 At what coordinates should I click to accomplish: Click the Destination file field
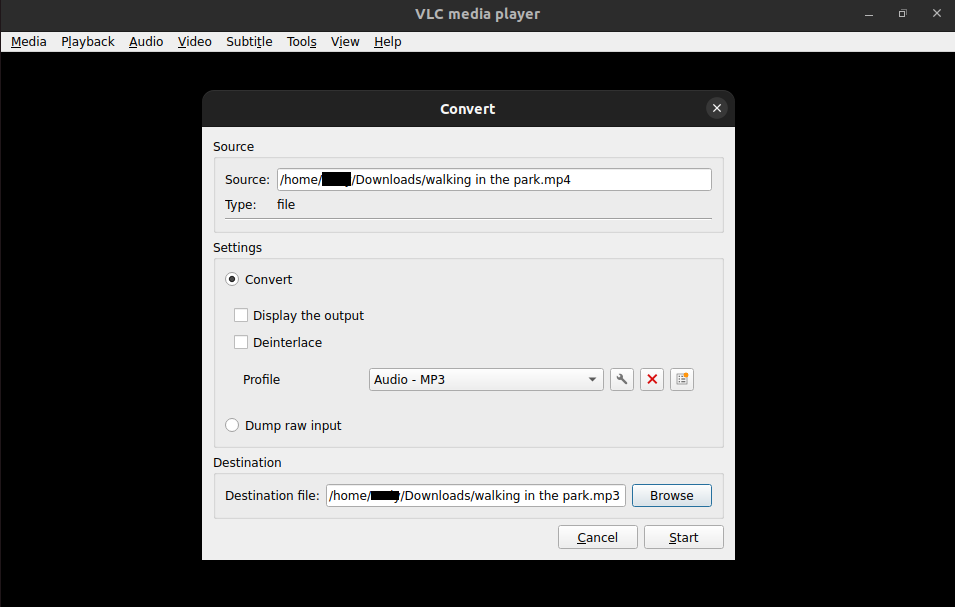pos(476,496)
